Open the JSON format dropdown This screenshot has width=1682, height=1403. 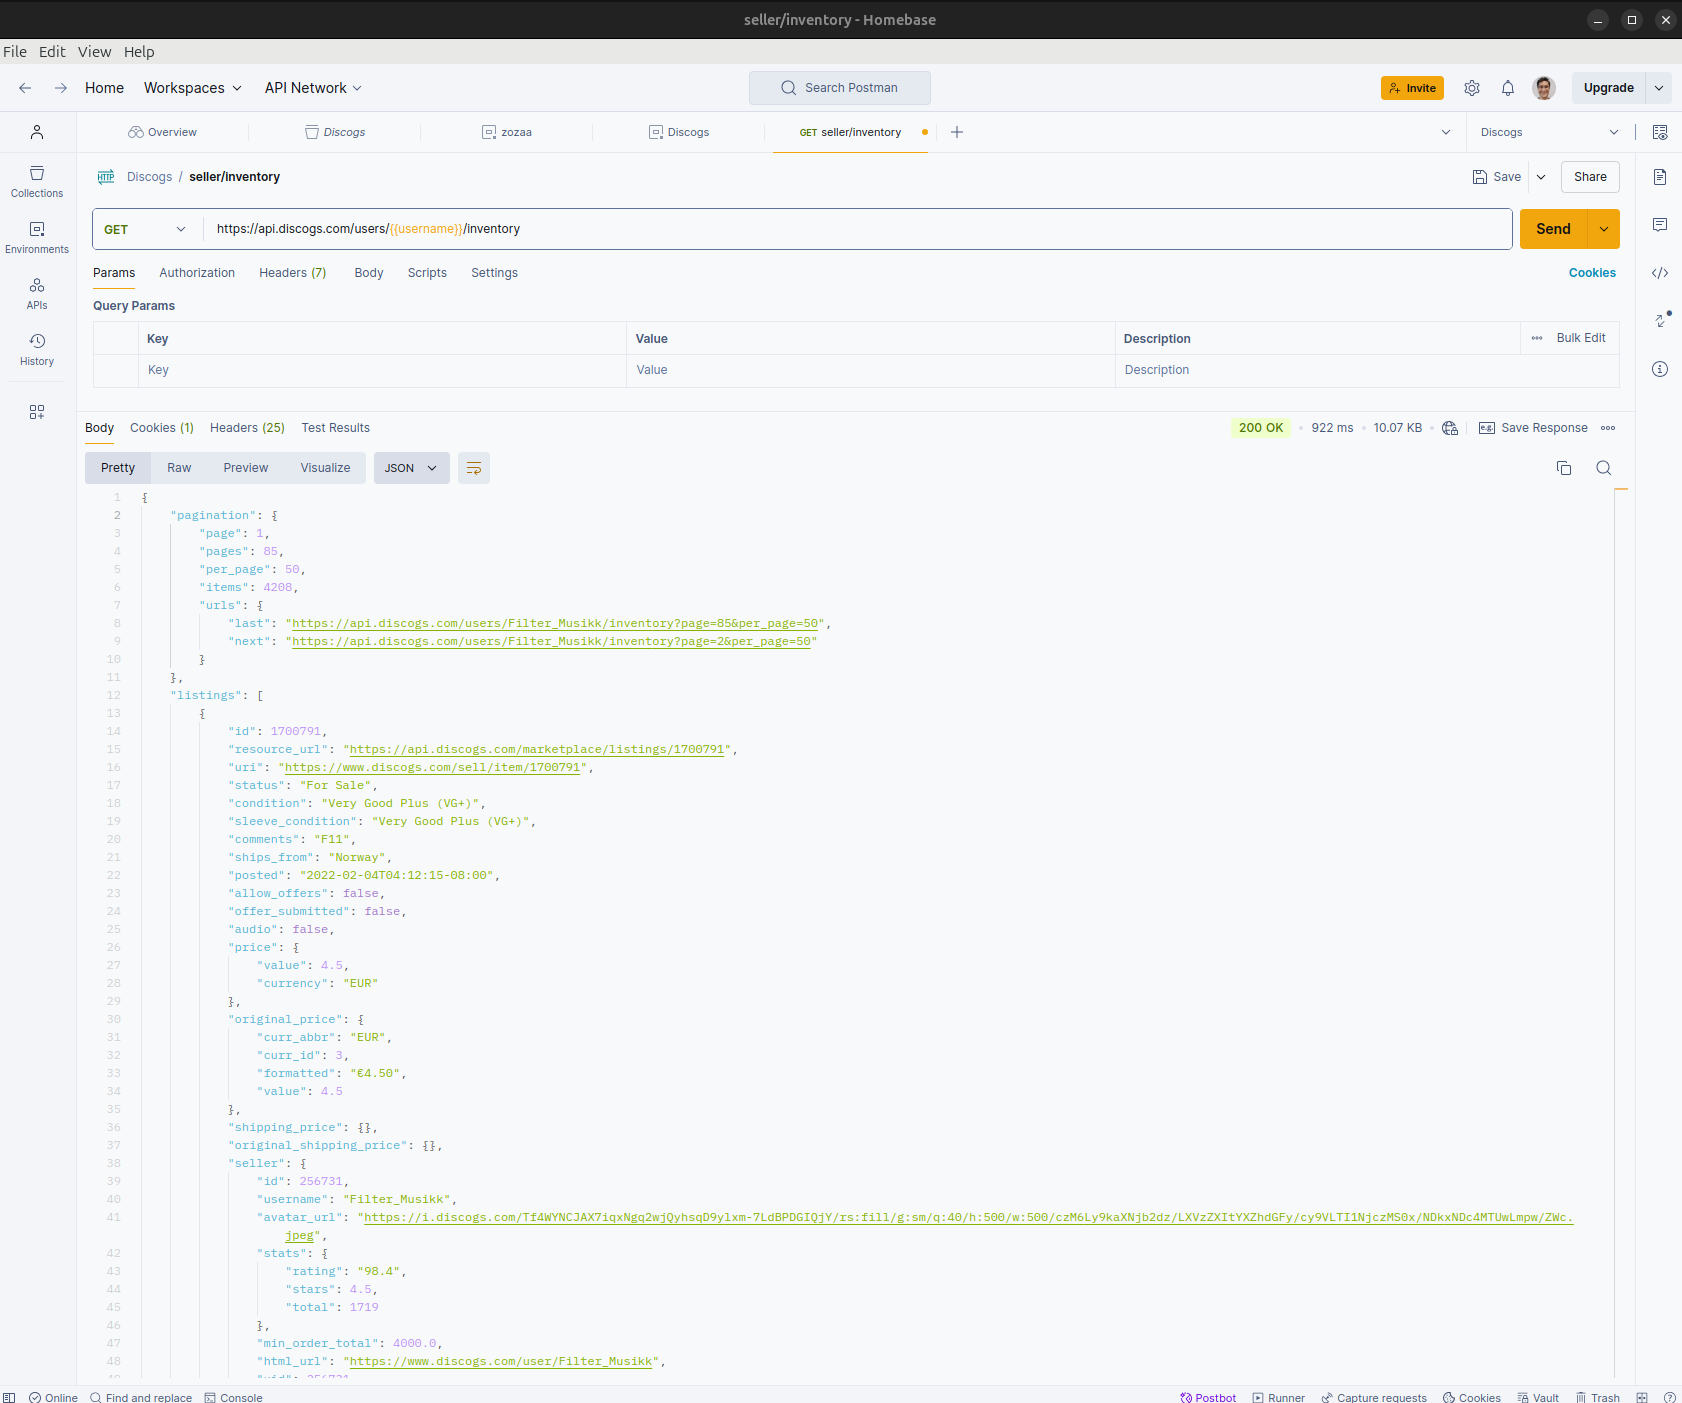[x=411, y=468]
